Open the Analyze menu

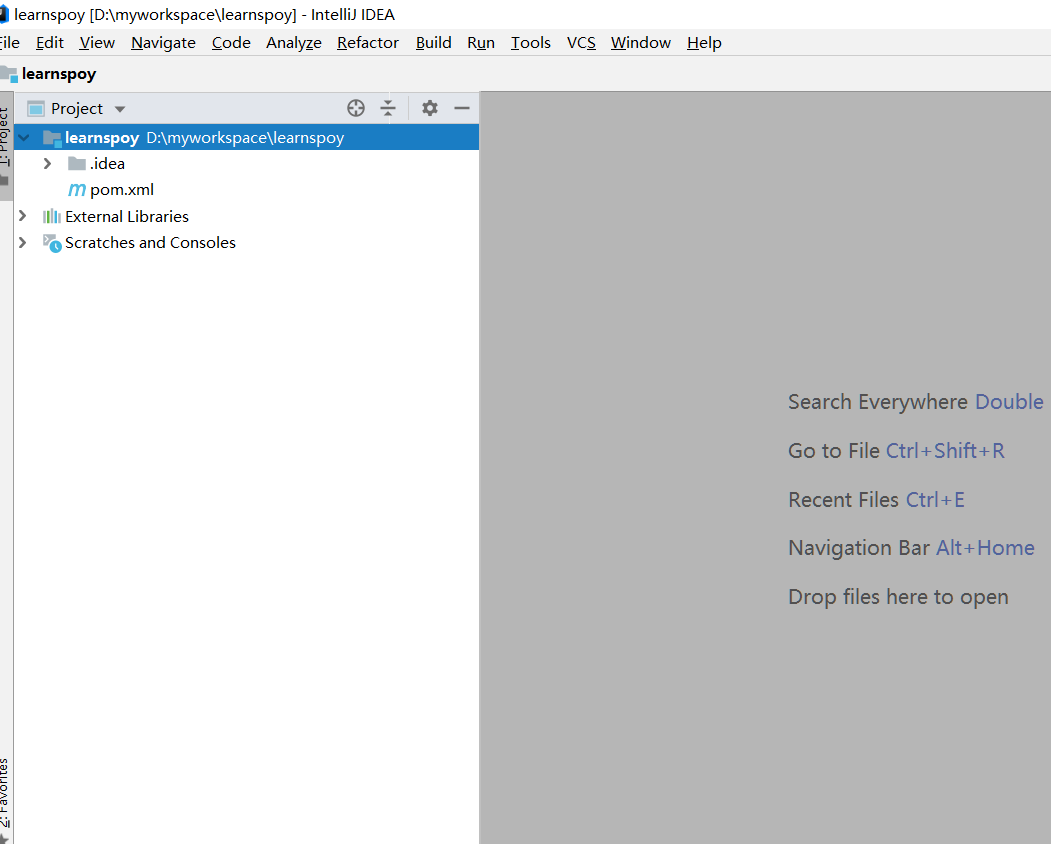click(294, 43)
